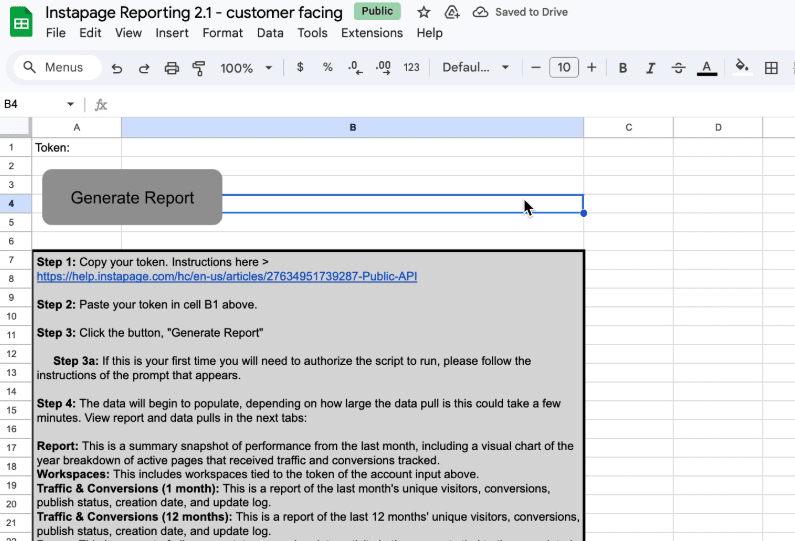Screen dimensions: 795x541
Task: Toggle italic formatting
Action: [x=651, y=68]
